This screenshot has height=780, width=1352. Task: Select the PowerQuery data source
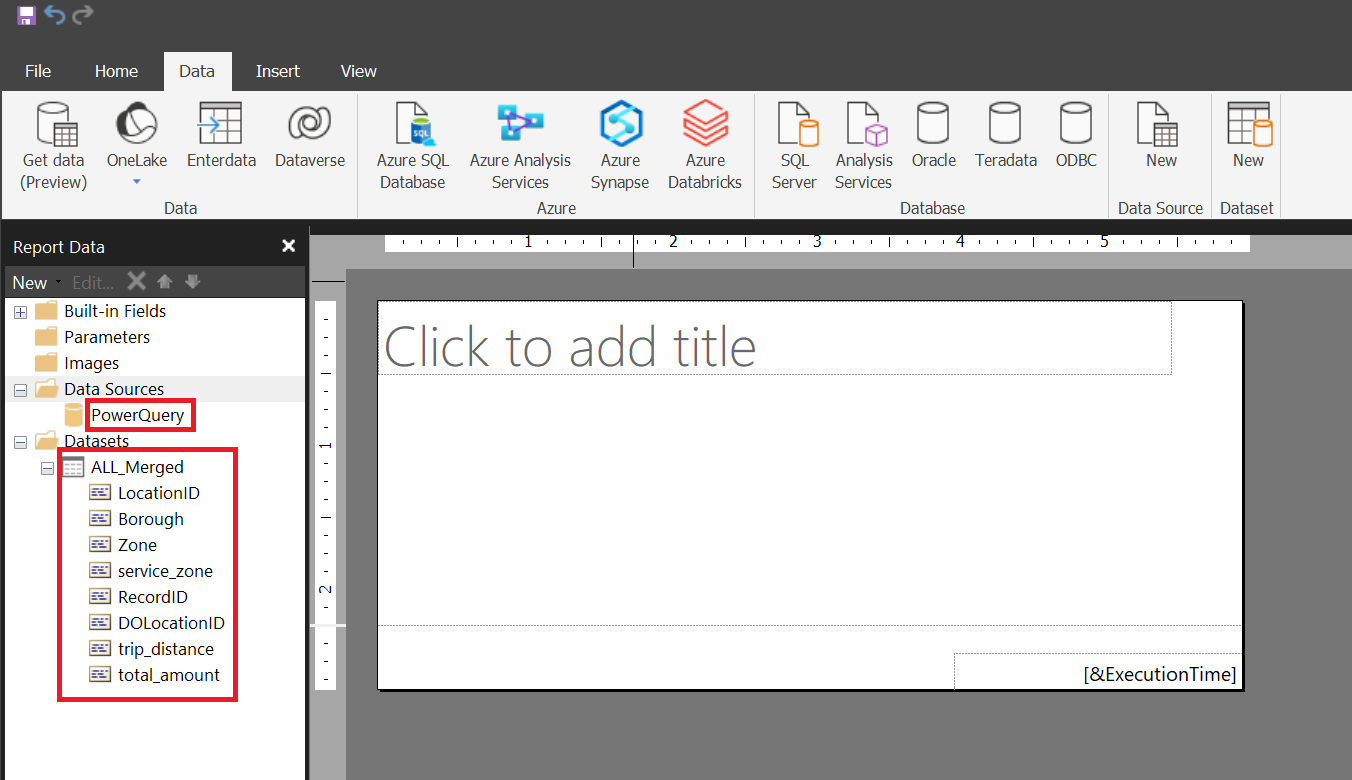pyautogui.click(x=138, y=415)
